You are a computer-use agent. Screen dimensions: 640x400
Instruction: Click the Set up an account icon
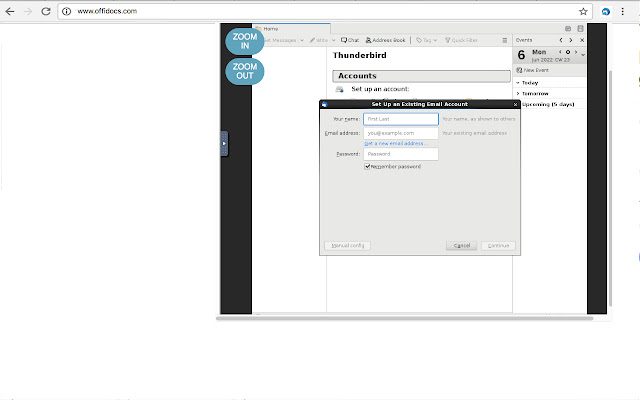click(339, 89)
